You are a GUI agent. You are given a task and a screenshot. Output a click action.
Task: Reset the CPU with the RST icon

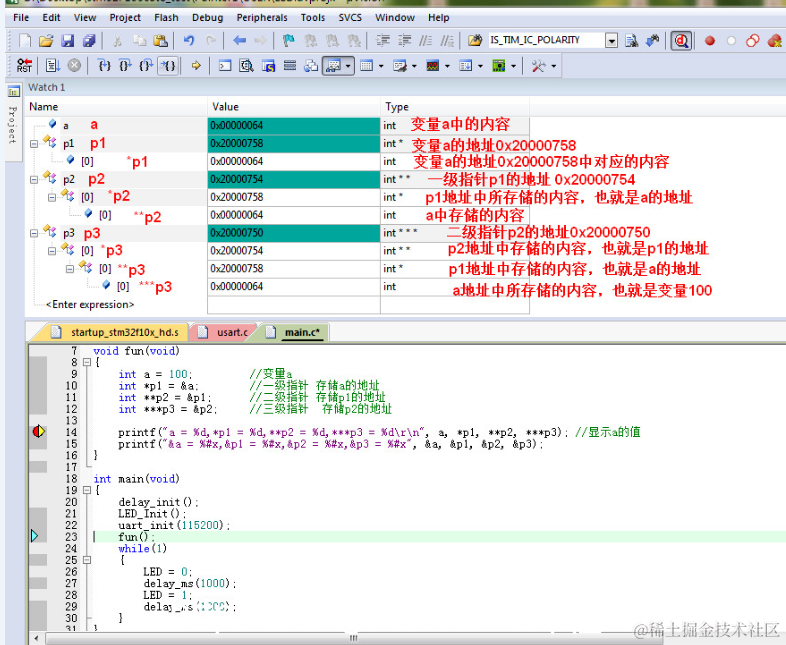click(24, 66)
